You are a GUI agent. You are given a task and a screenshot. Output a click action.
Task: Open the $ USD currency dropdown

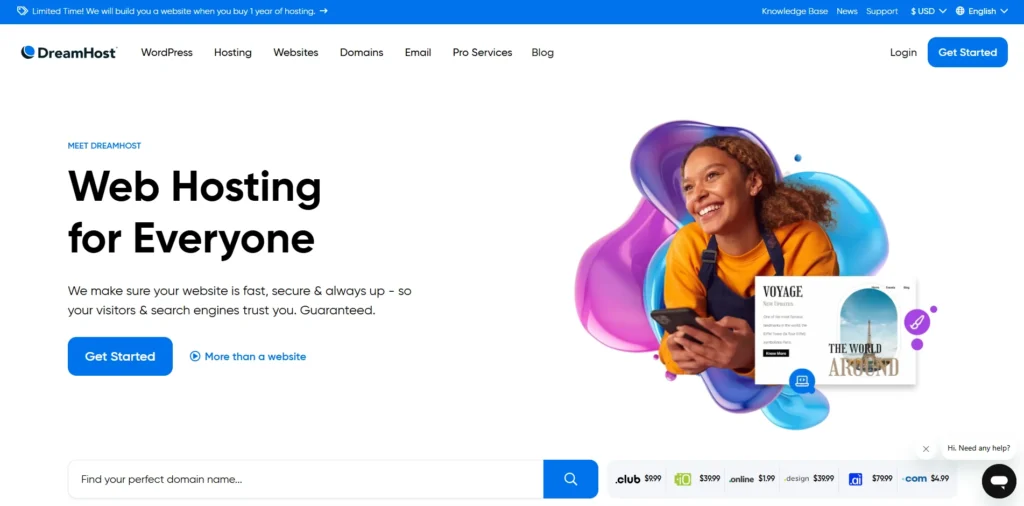929,11
